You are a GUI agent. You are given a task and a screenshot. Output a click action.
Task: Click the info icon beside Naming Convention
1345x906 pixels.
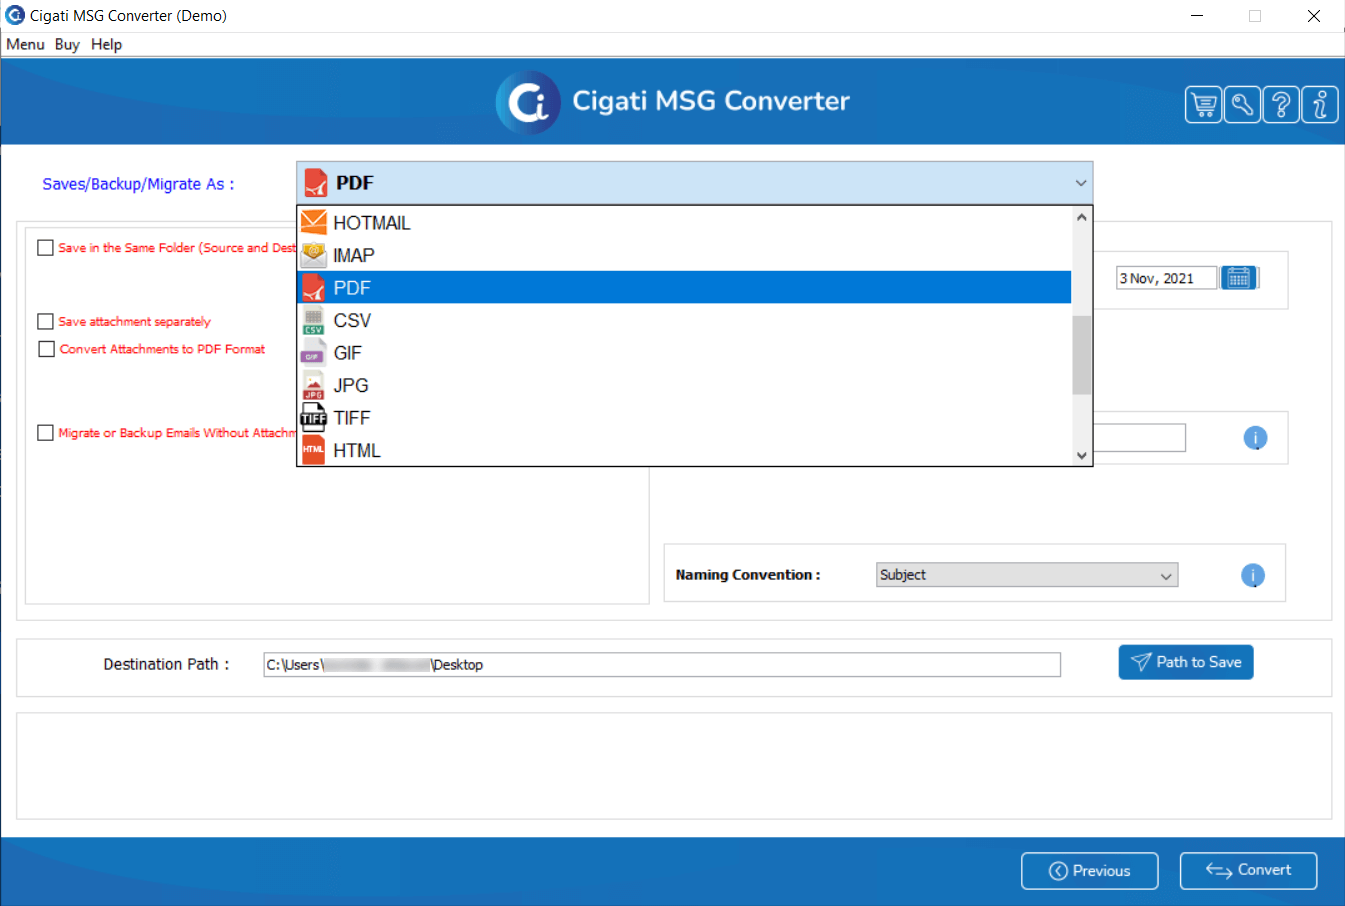coord(1253,575)
